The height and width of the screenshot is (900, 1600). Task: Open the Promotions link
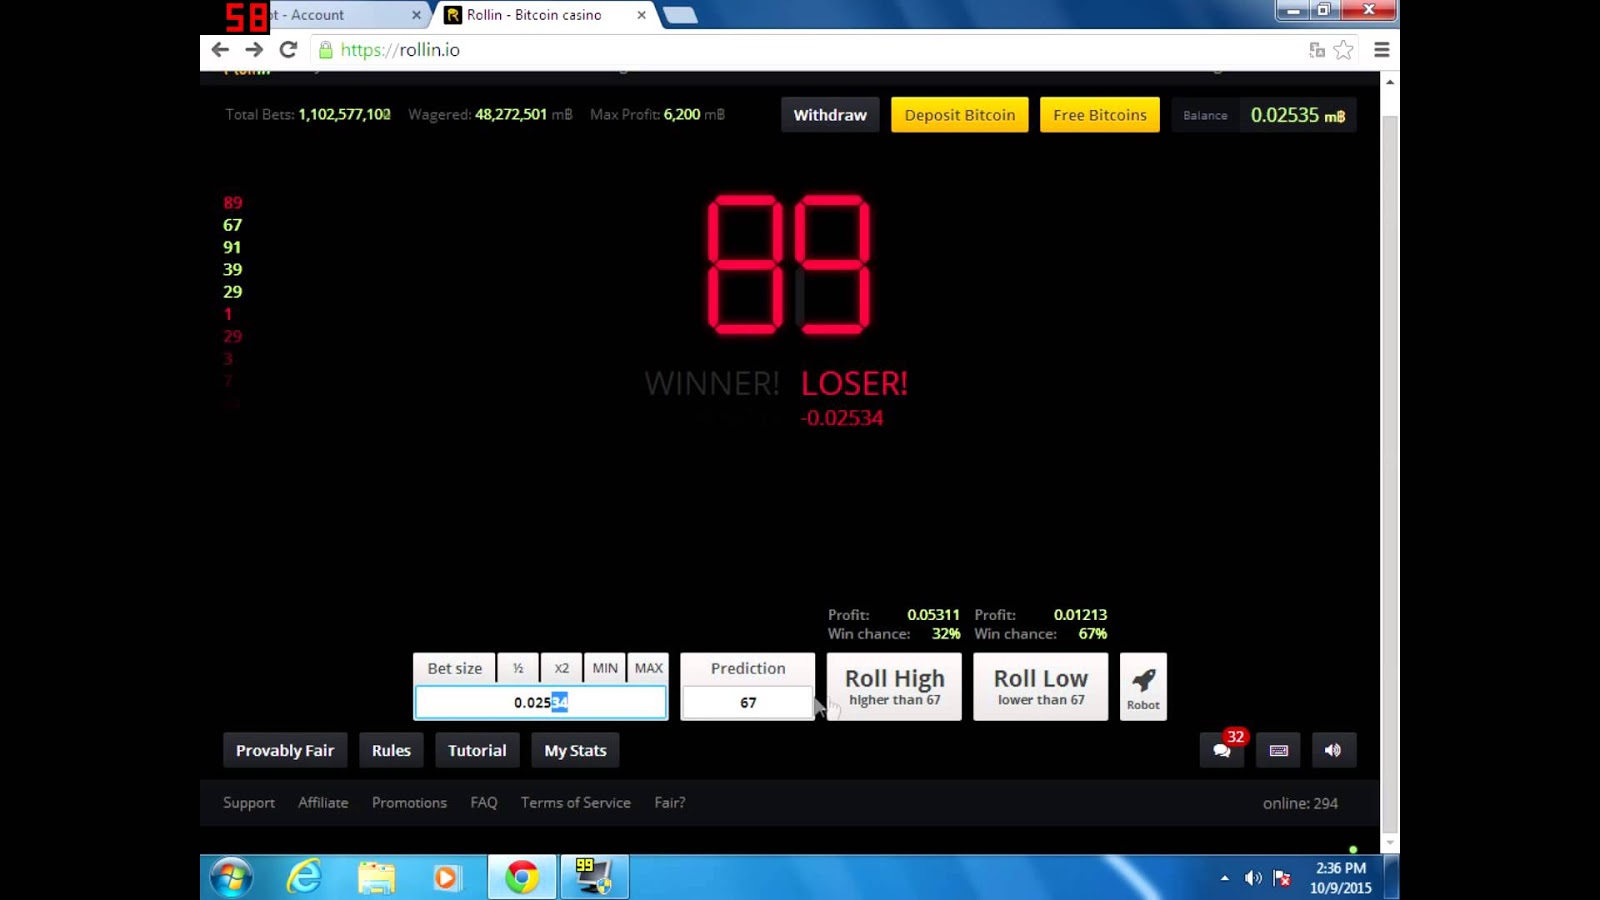409,802
